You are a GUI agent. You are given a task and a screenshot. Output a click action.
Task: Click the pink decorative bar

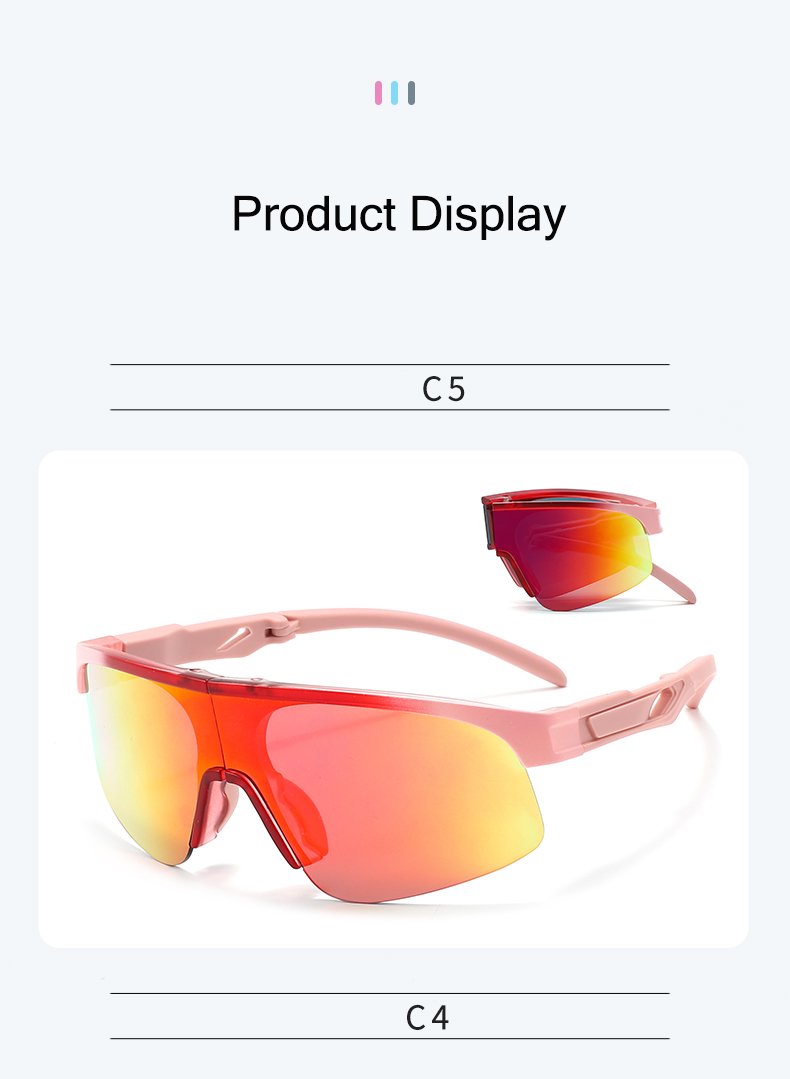[x=378, y=93]
